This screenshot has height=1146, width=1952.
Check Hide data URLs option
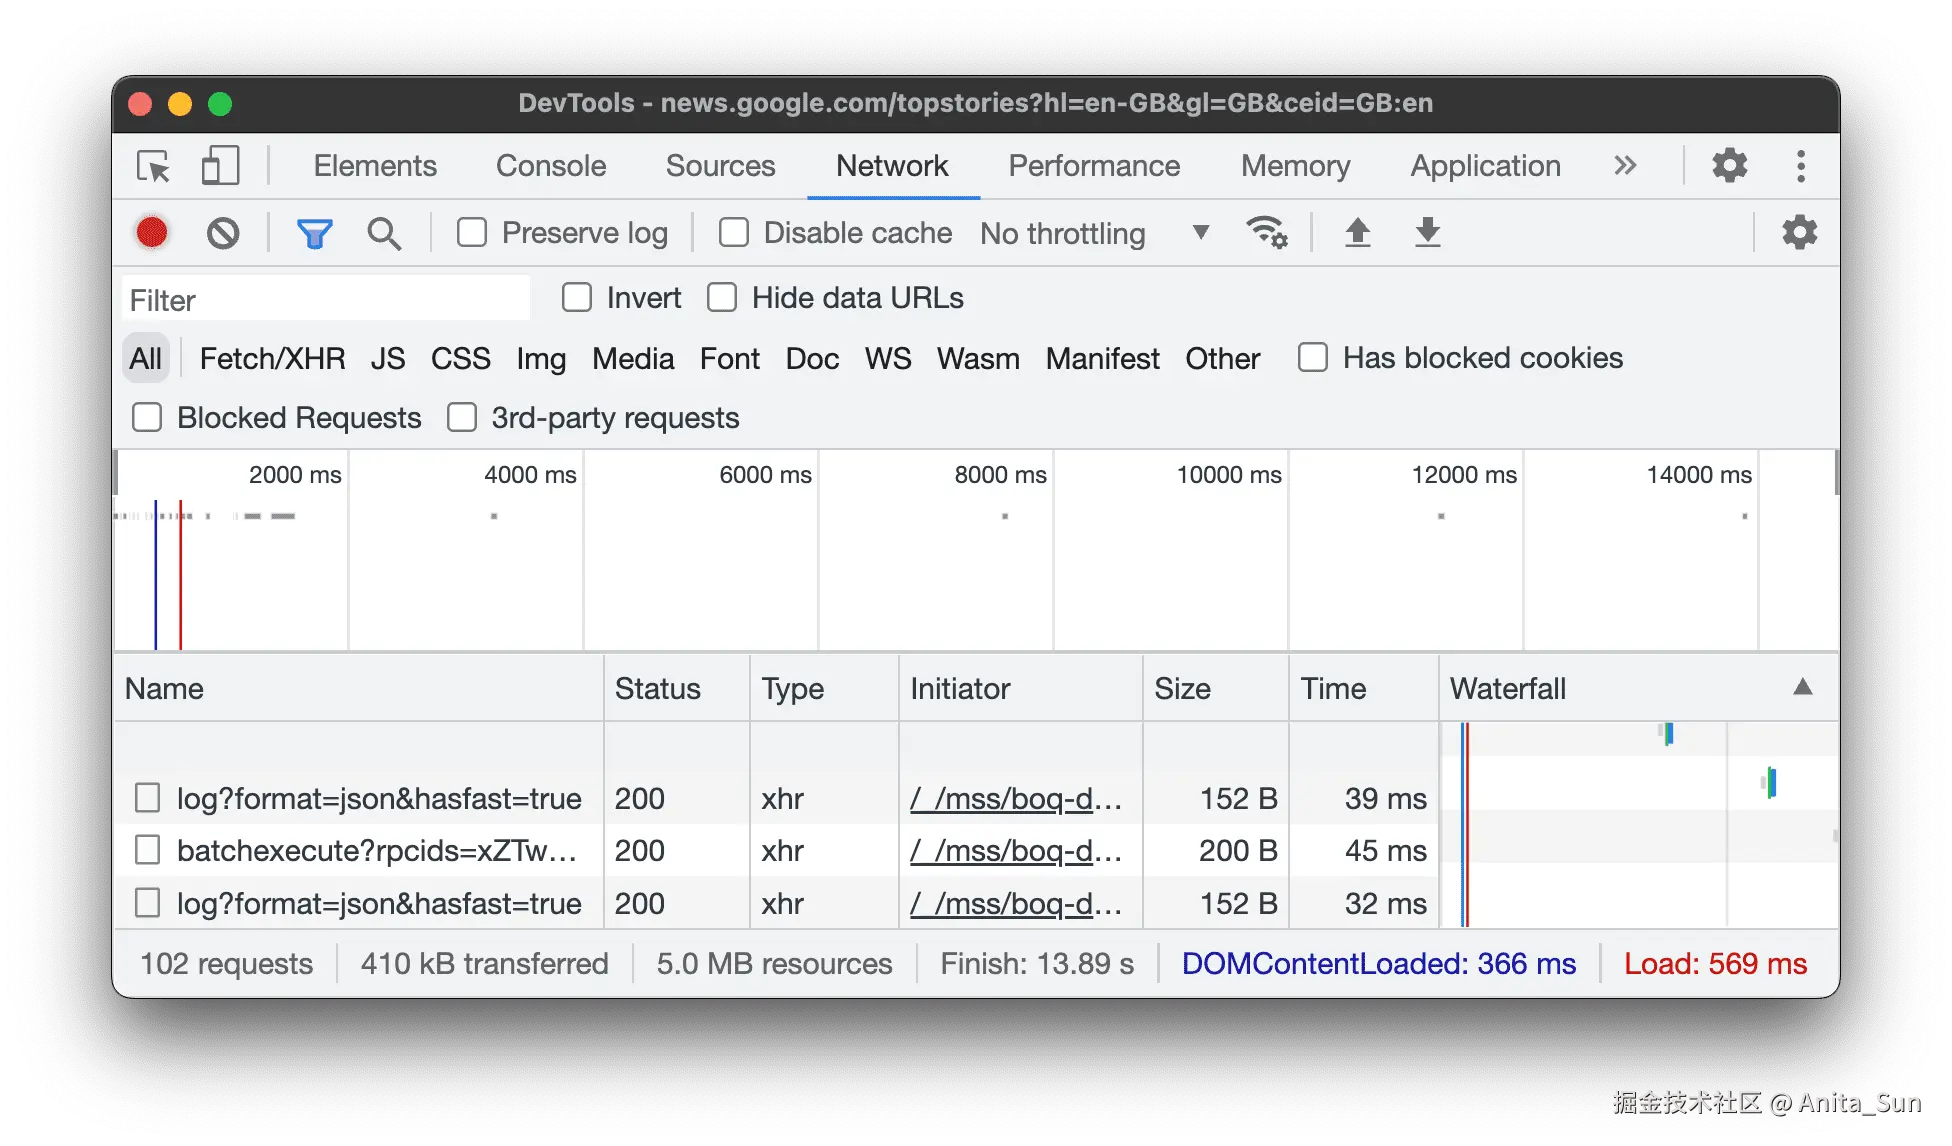(722, 298)
